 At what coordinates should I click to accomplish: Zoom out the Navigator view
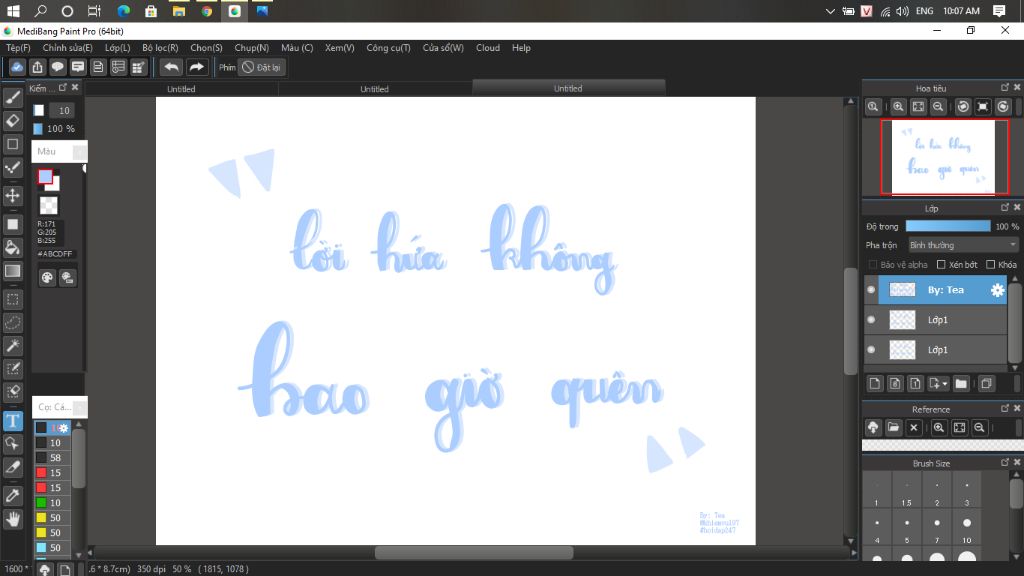pos(938,107)
